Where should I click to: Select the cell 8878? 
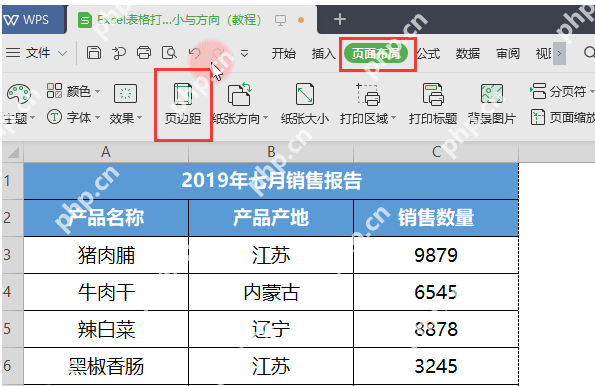[x=436, y=329]
